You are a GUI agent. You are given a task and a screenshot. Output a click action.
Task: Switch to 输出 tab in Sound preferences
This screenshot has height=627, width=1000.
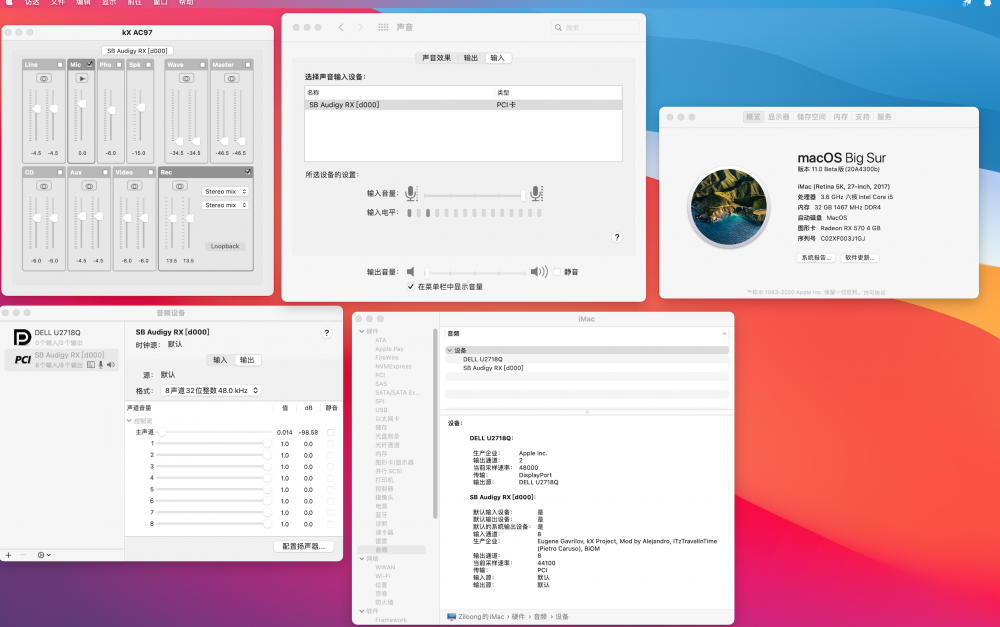coord(471,58)
